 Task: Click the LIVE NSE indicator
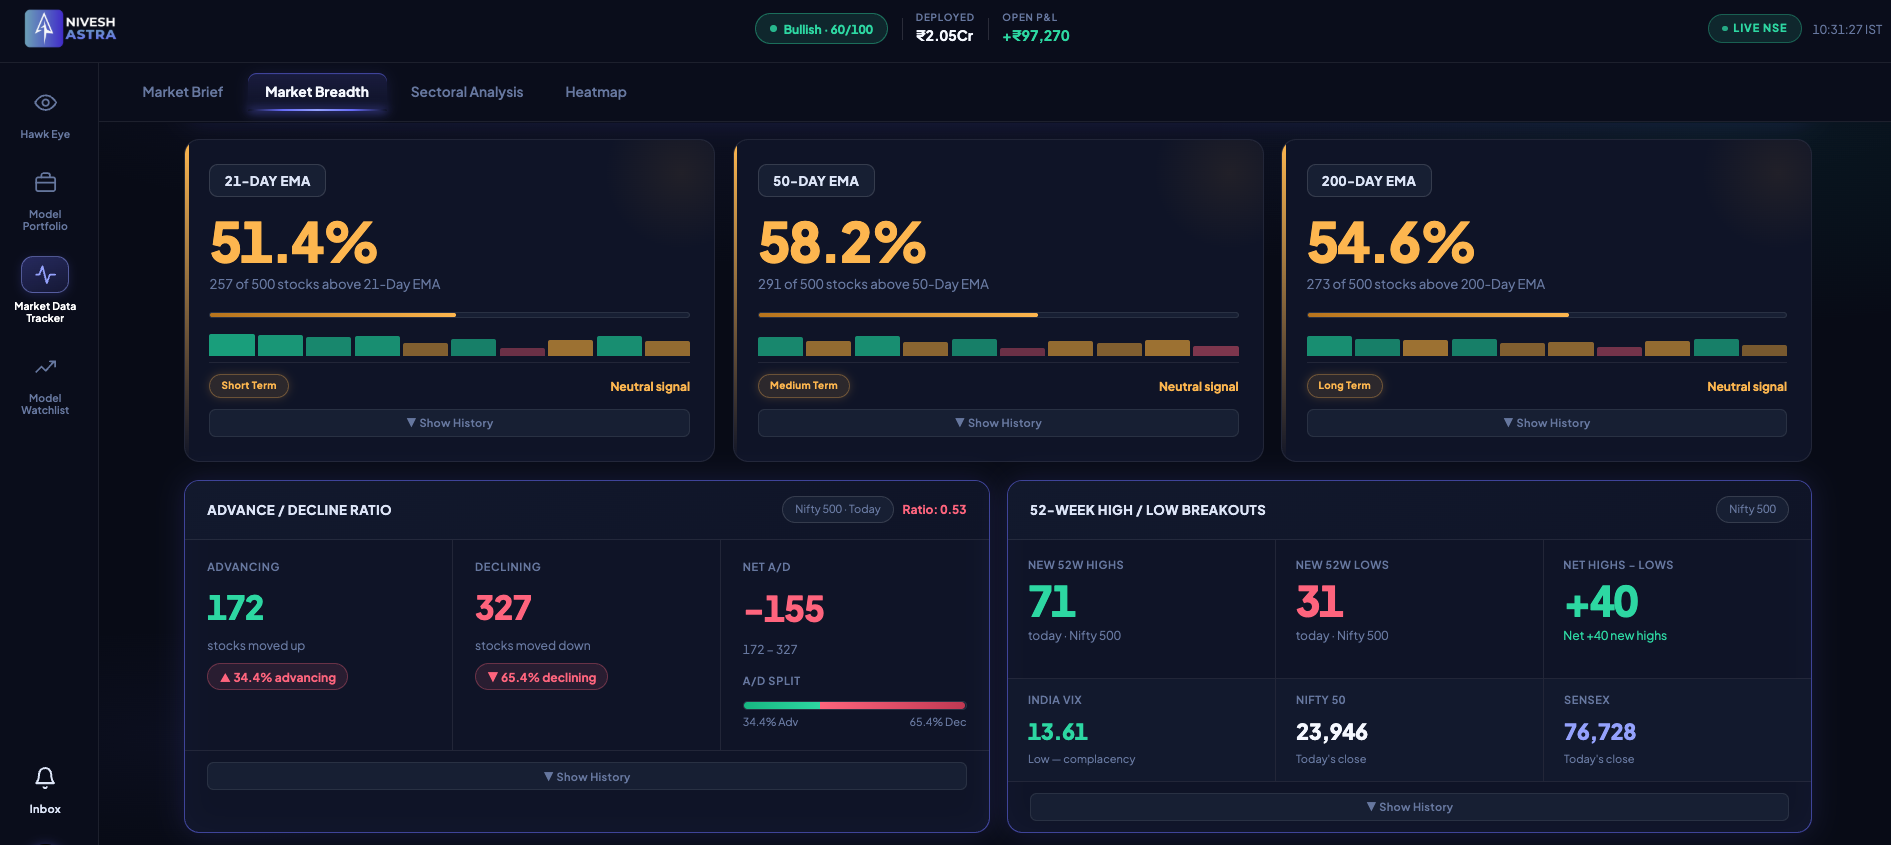click(1754, 28)
